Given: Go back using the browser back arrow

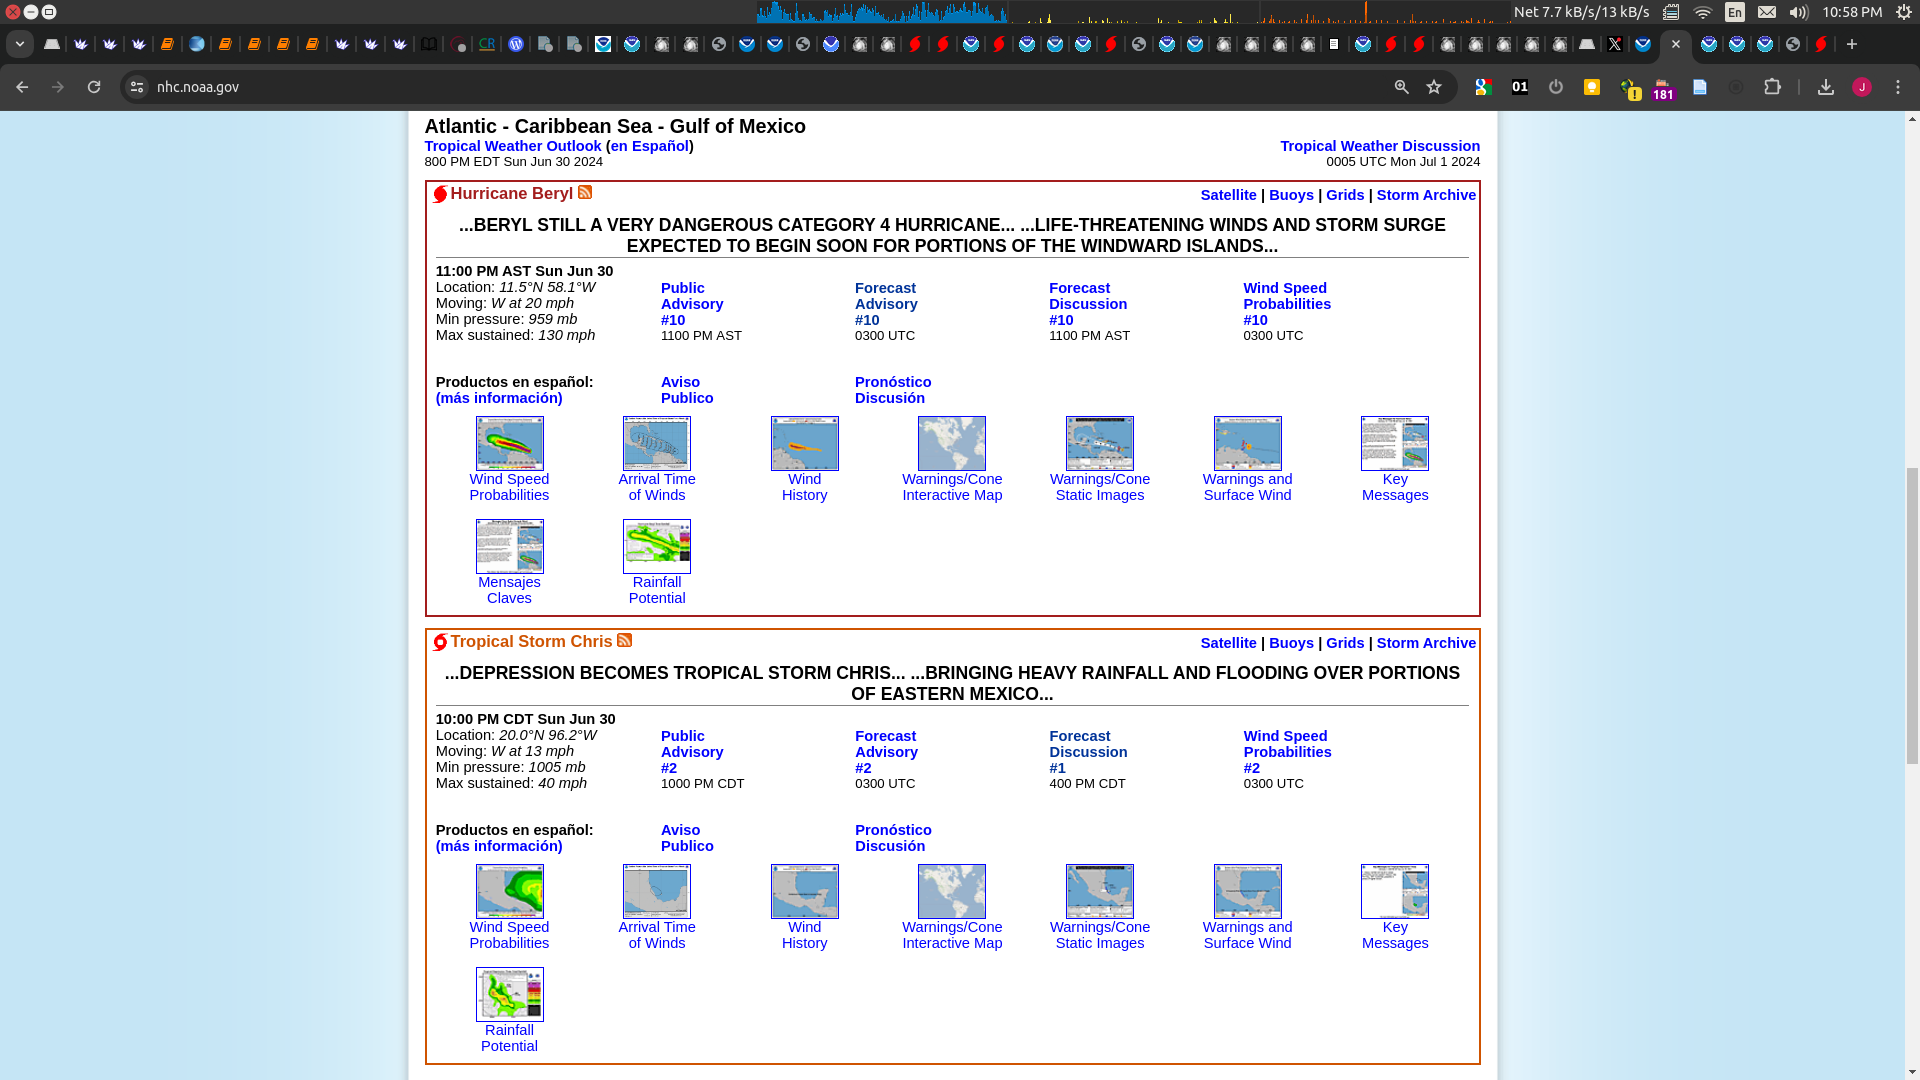Looking at the screenshot, I should click(x=22, y=87).
